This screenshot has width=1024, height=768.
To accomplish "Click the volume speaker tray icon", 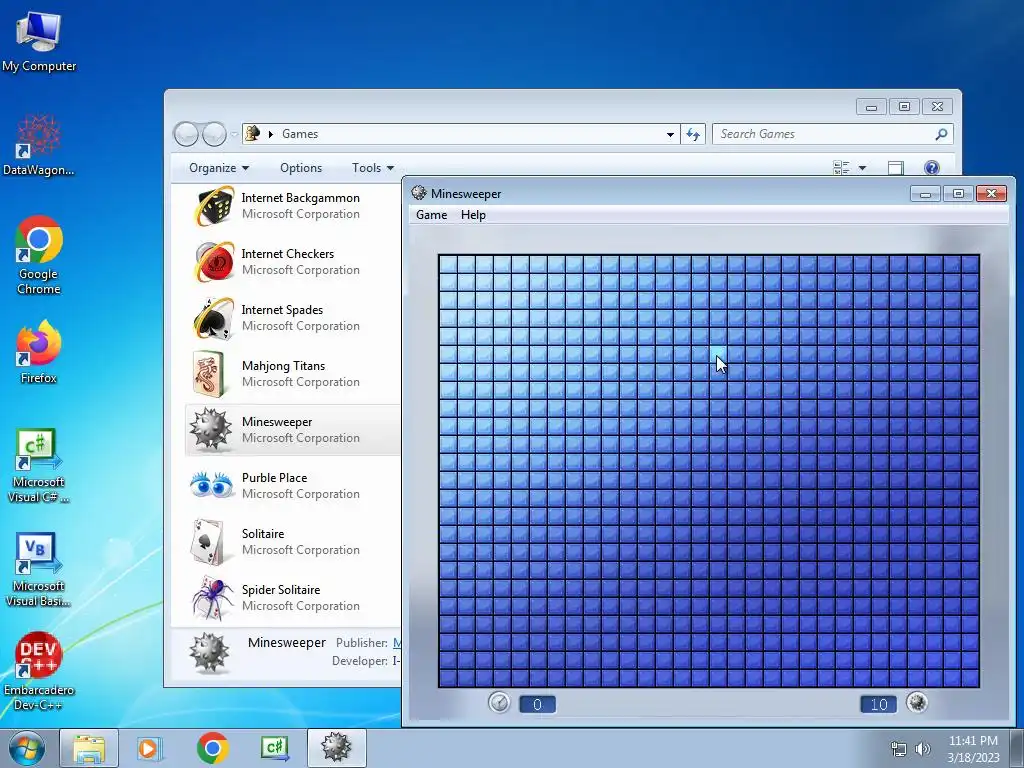I will (922, 749).
